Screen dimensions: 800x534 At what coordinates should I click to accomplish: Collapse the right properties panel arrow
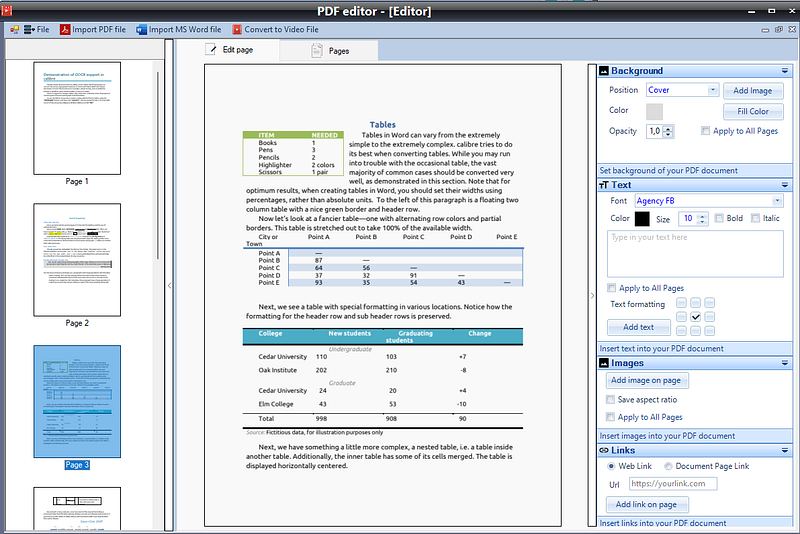coord(592,295)
